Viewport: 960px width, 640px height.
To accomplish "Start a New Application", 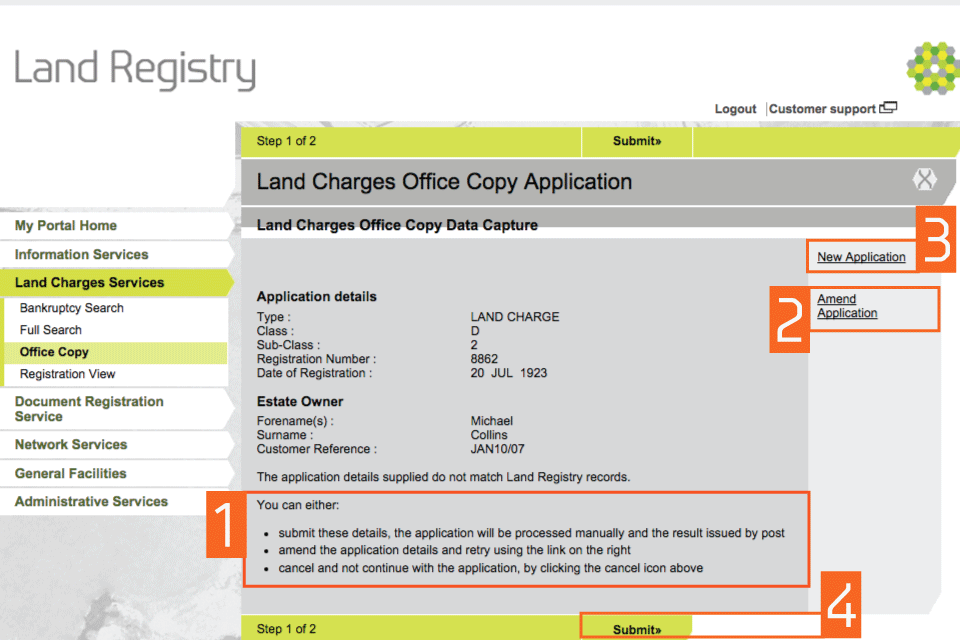I will 861,257.
